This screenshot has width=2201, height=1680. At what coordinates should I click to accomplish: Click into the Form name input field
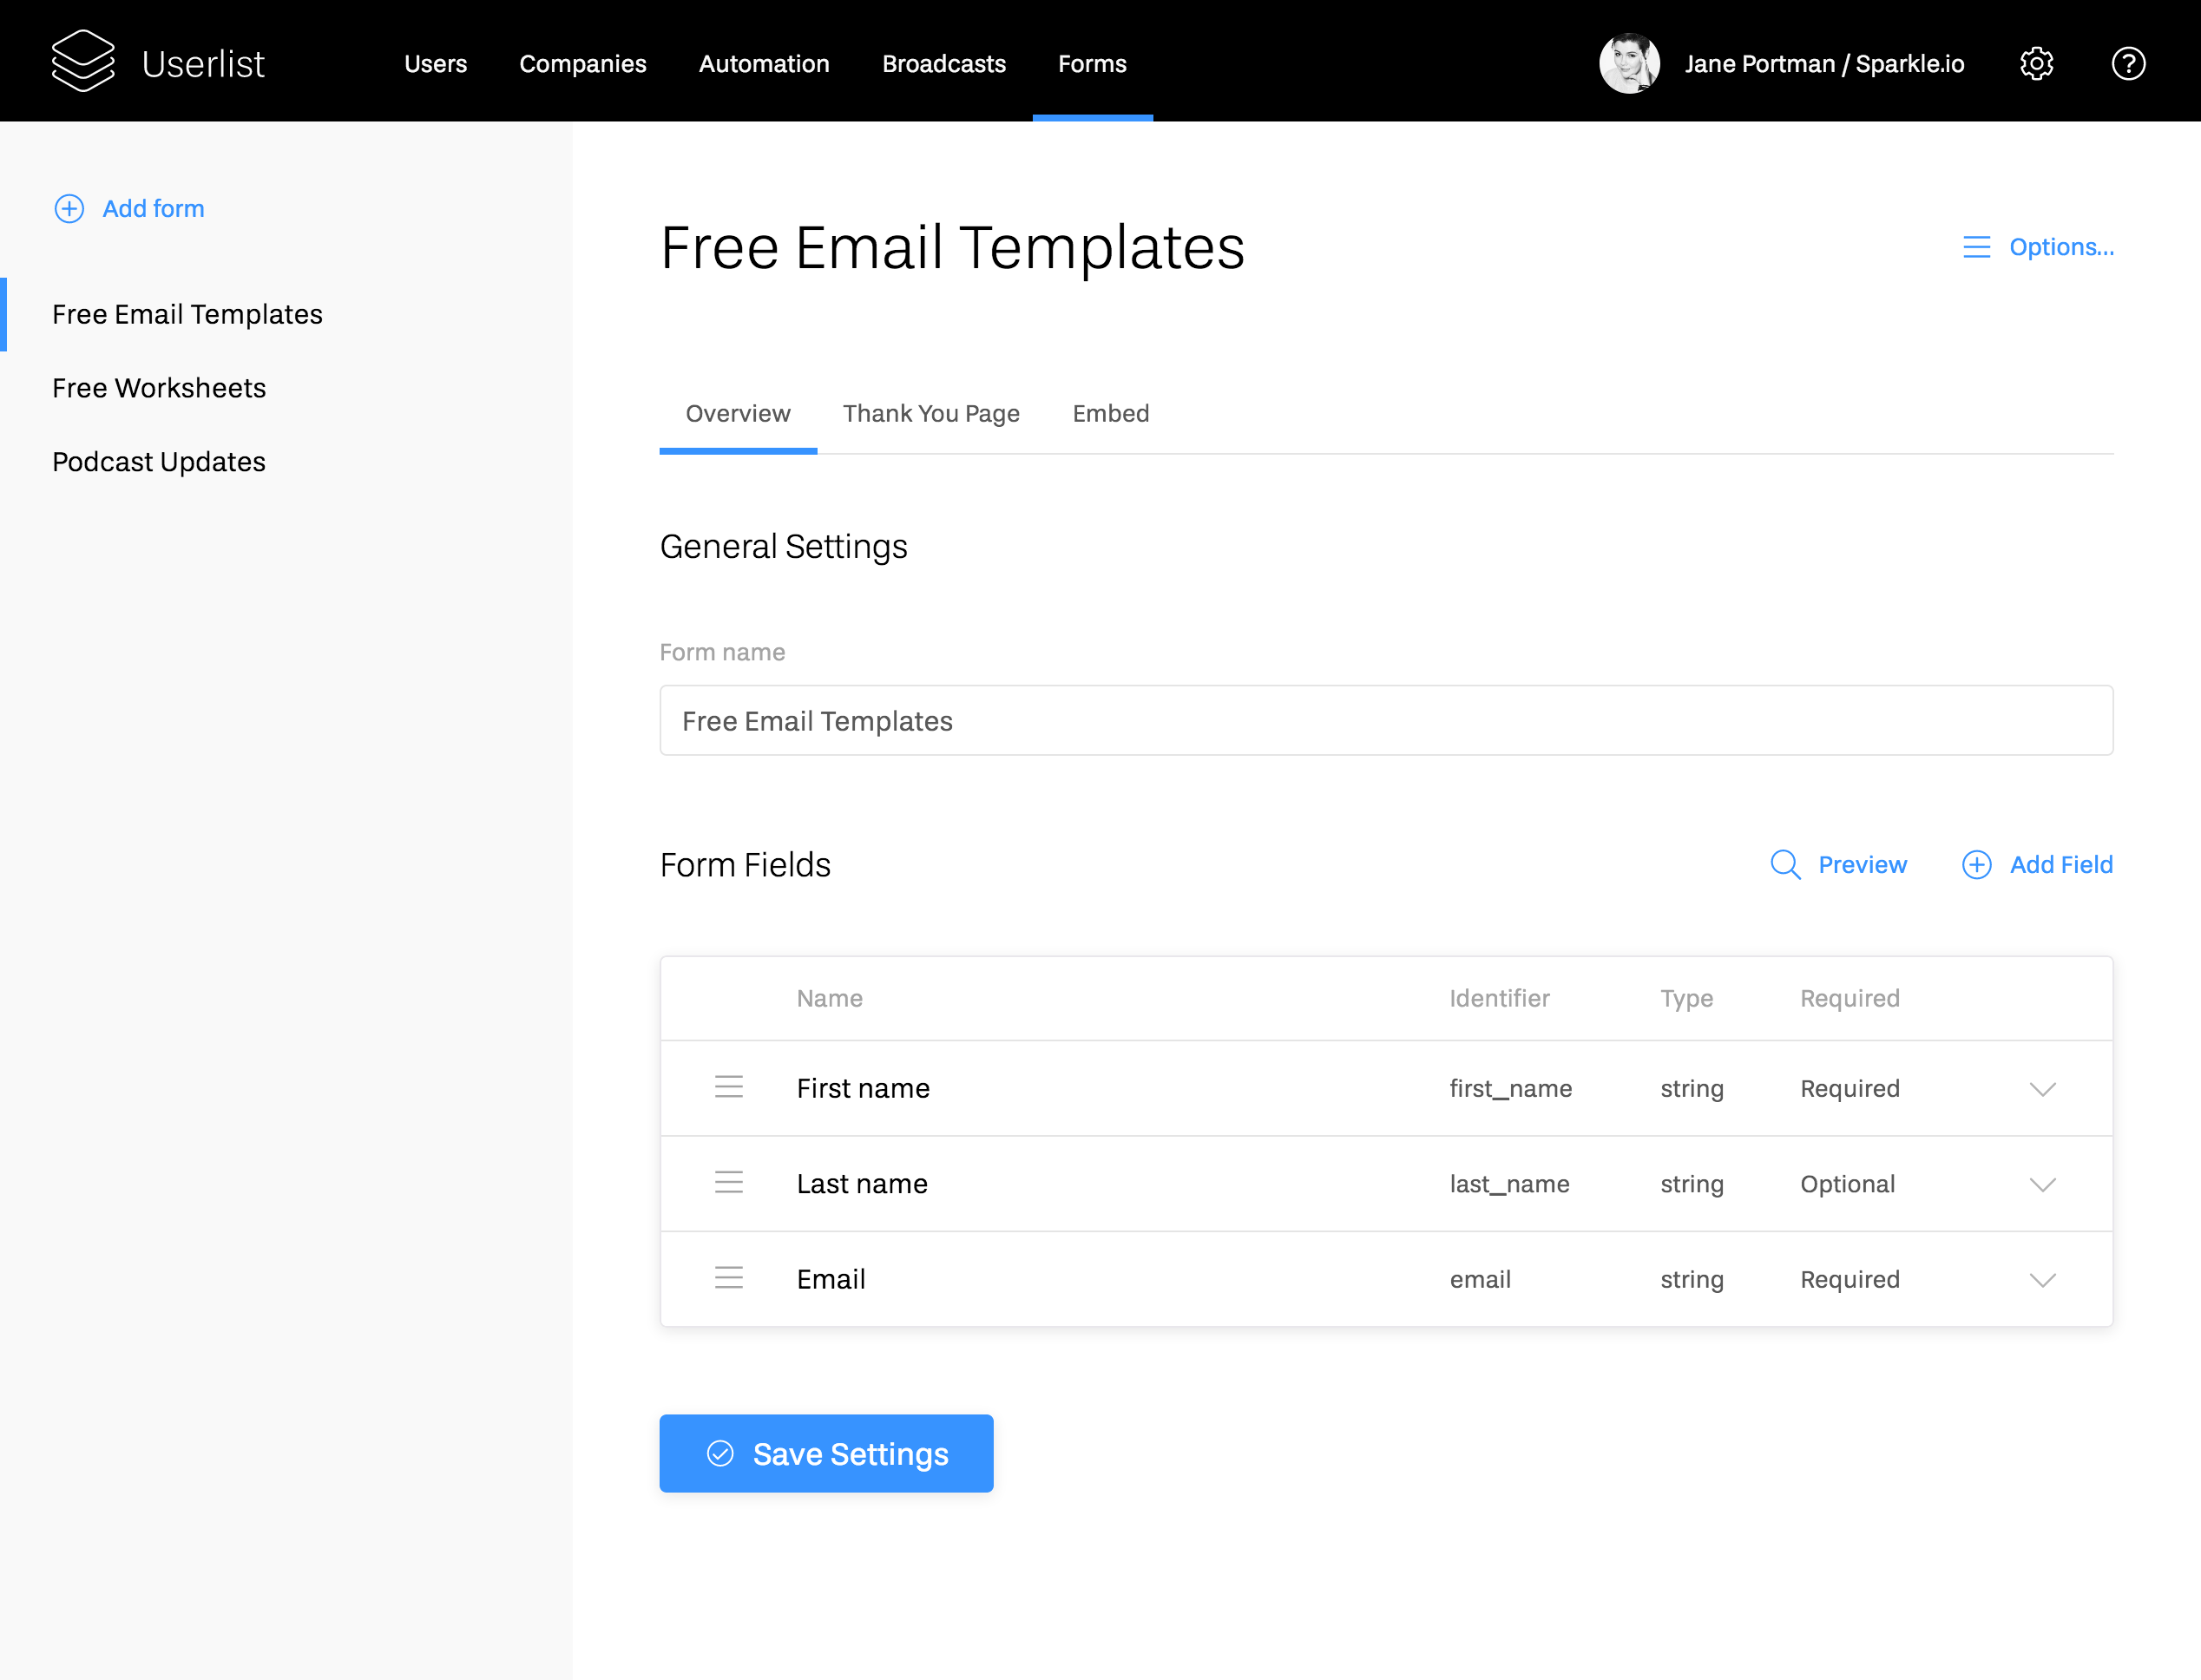(1385, 721)
